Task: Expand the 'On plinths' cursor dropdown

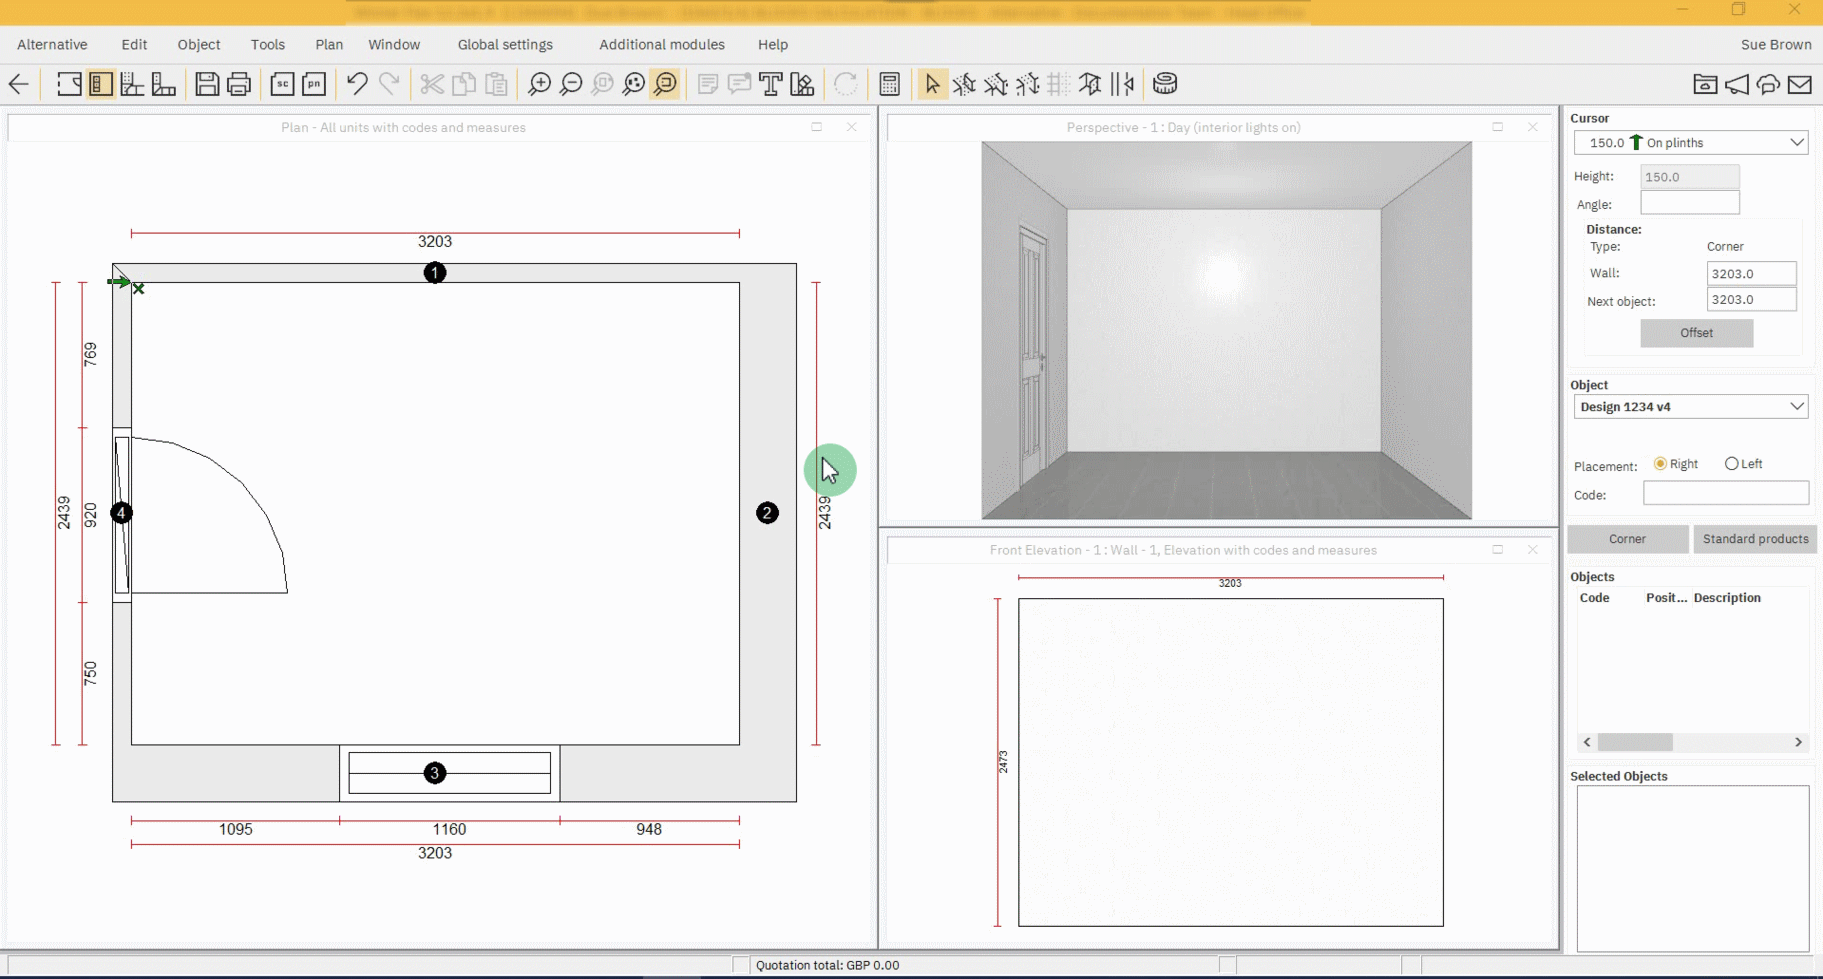Action: pyautogui.click(x=1796, y=143)
